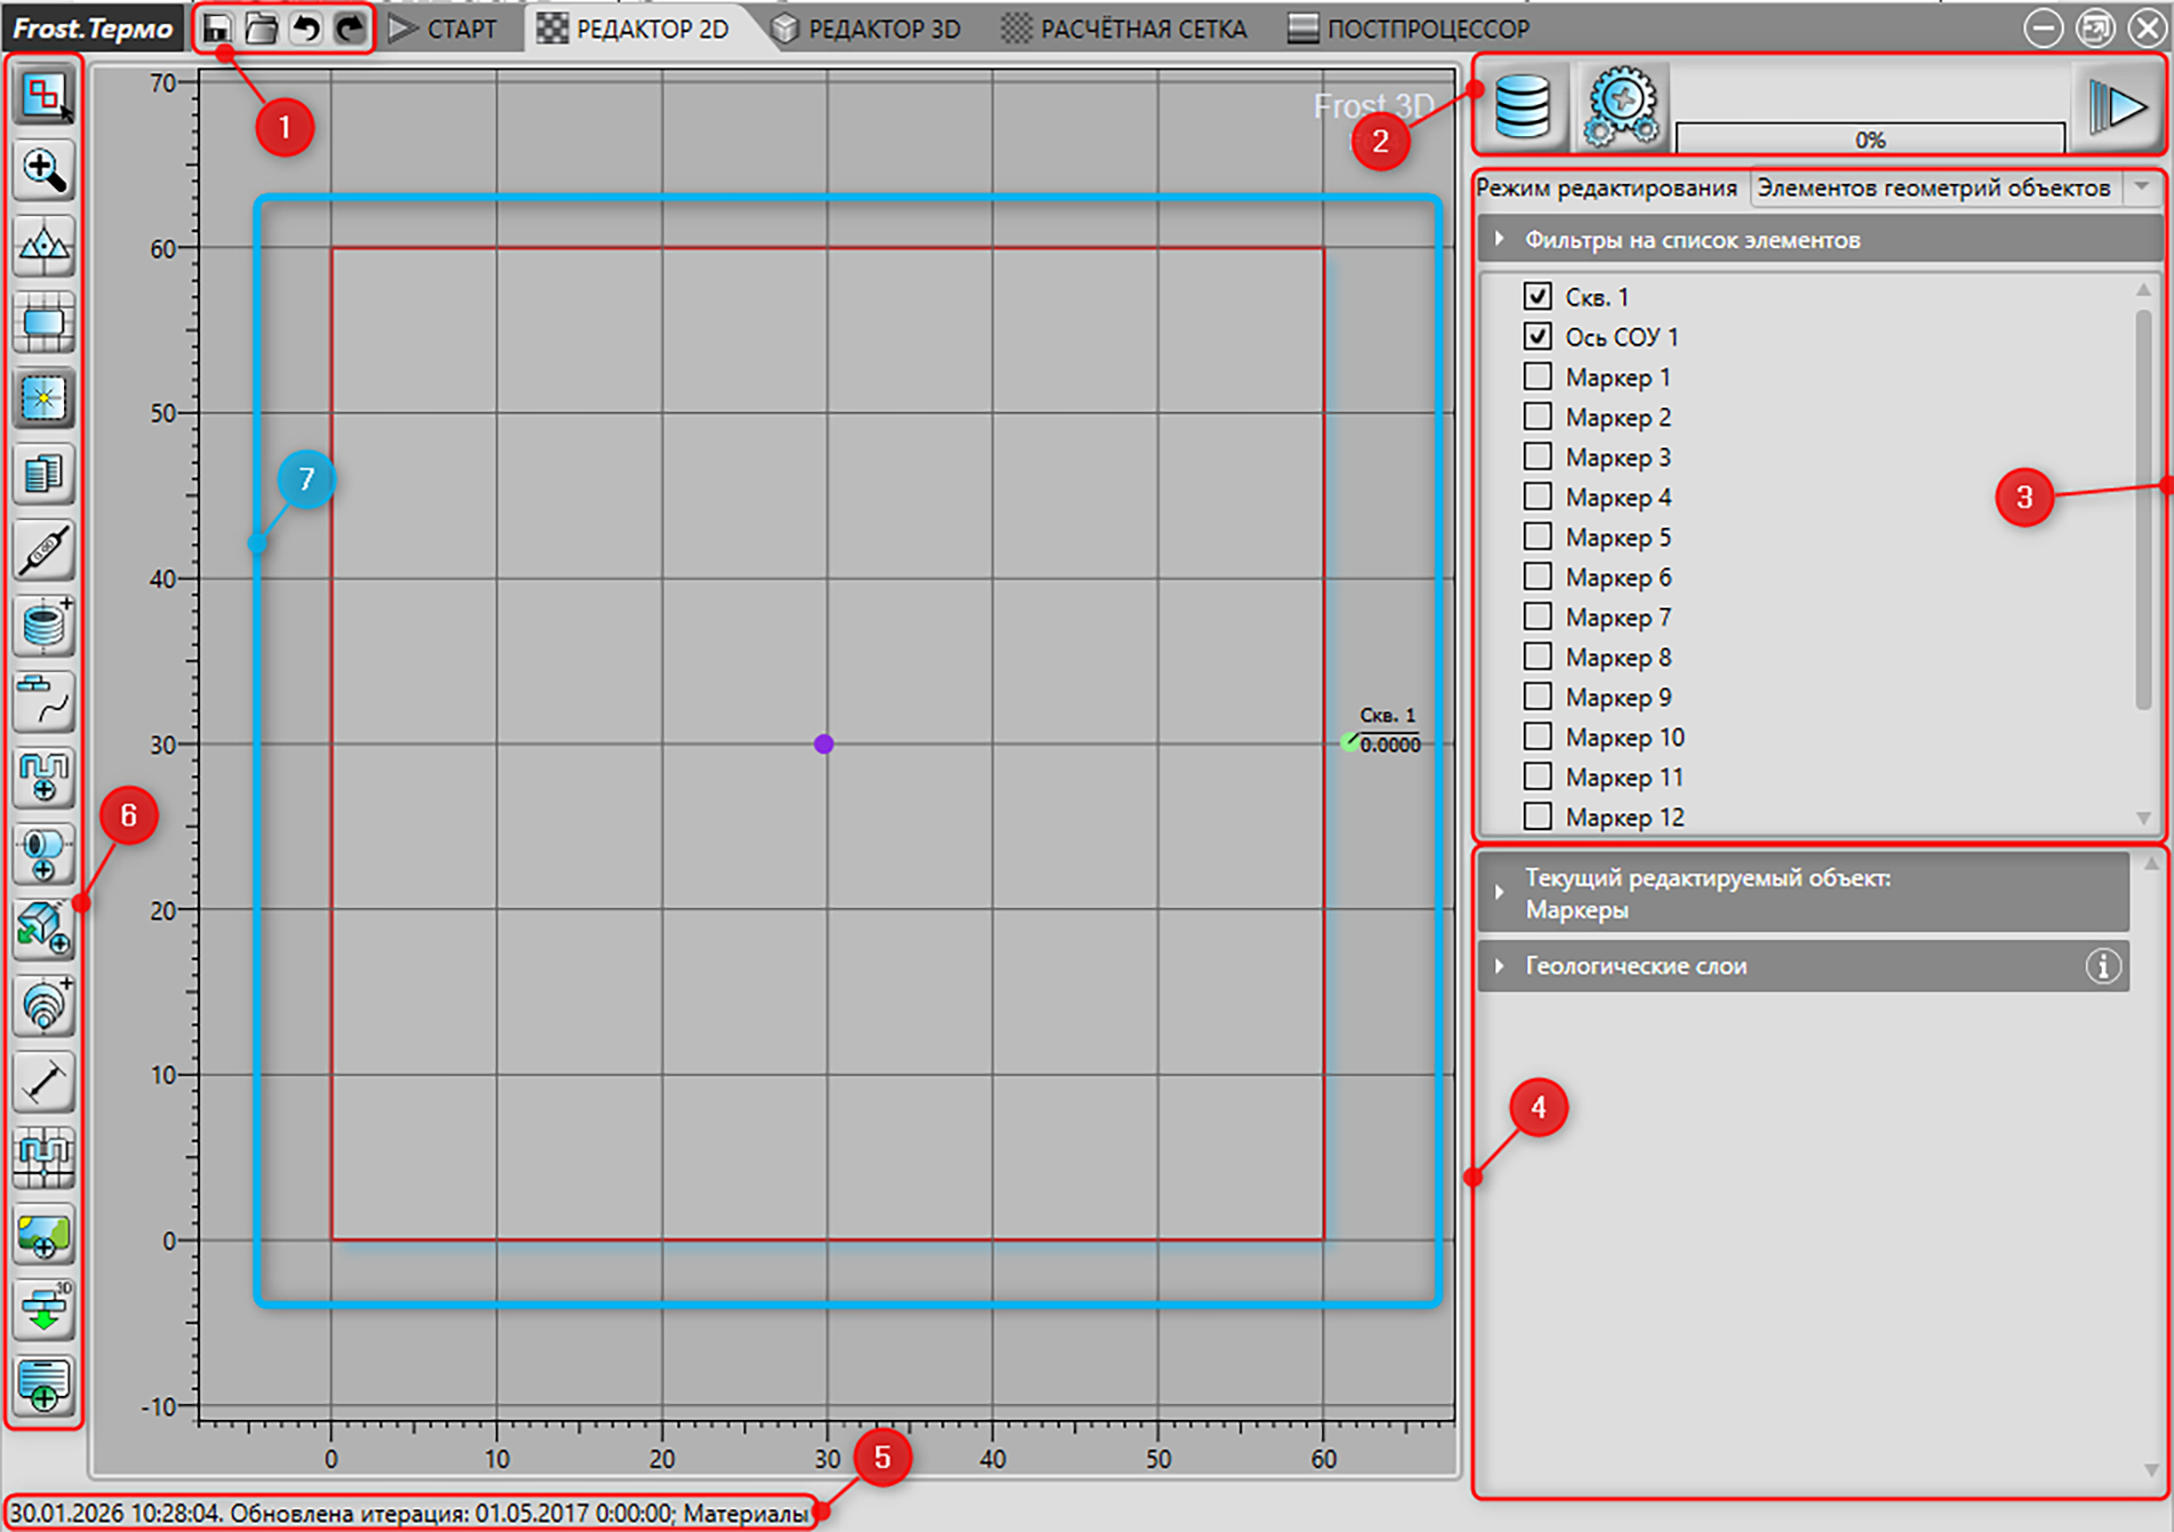Start computation with the play arrow
The image size is (2174, 1532).
tap(2118, 105)
